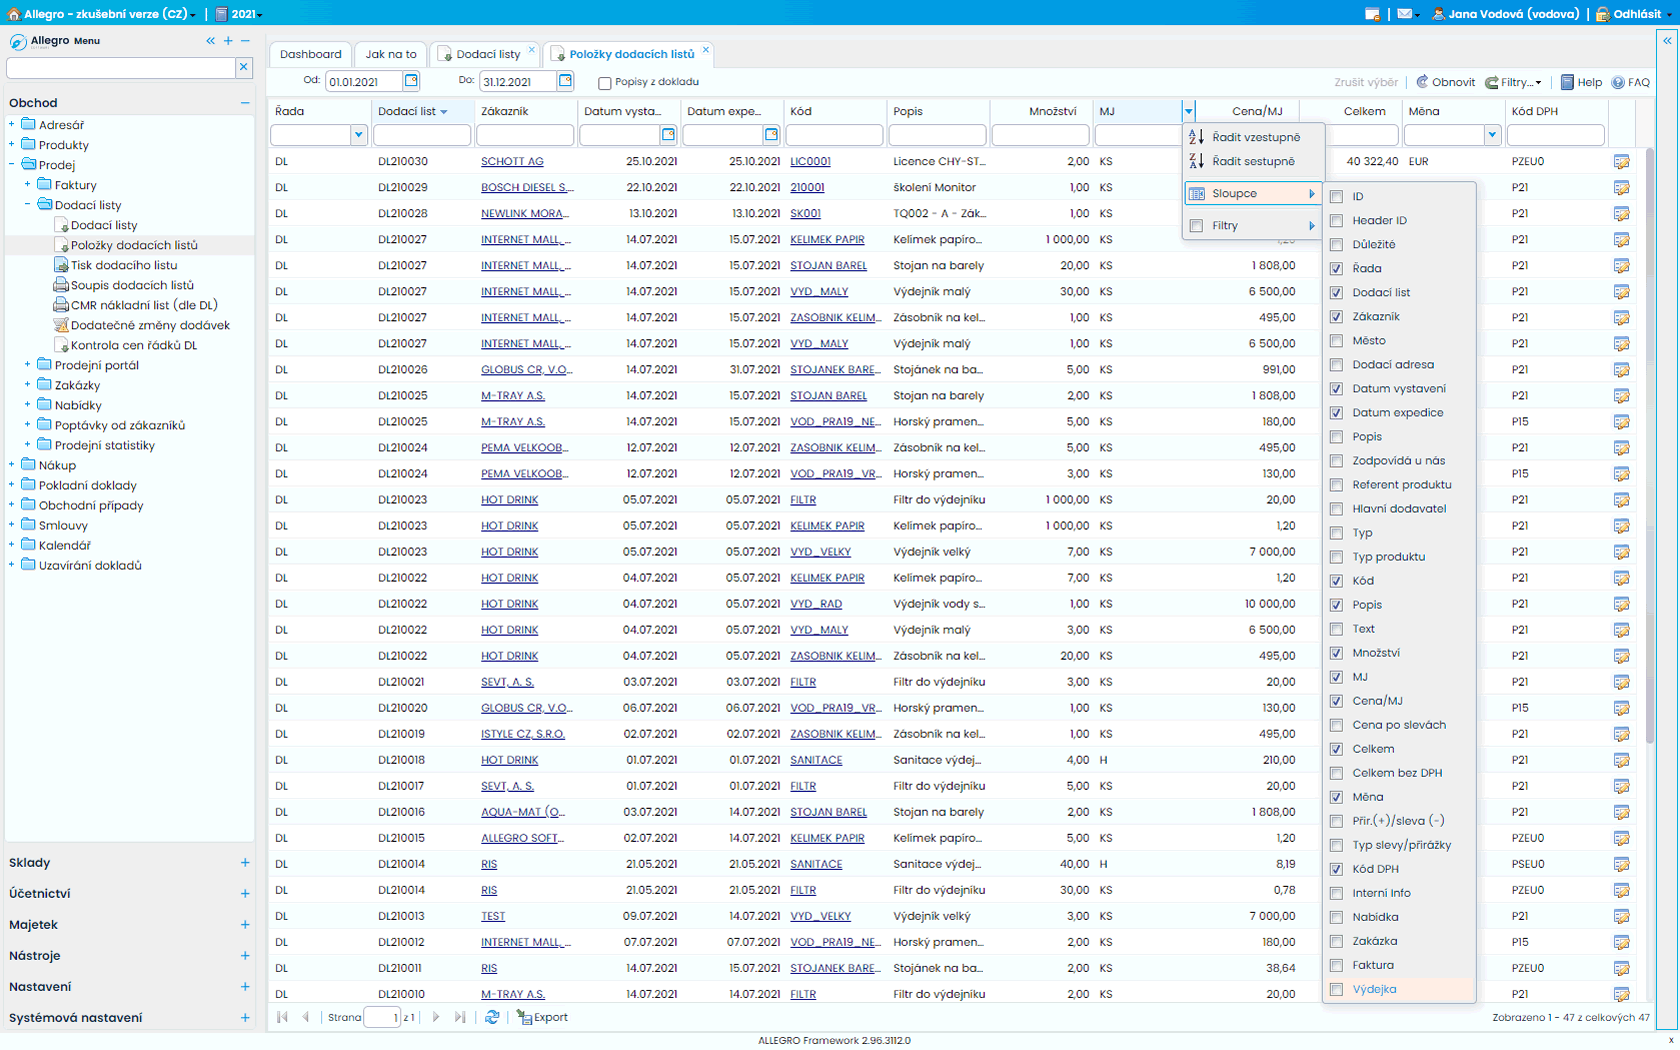Viewport: 1680px width, 1050px height.
Task: Go to the last page
Action: [459, 1017]
